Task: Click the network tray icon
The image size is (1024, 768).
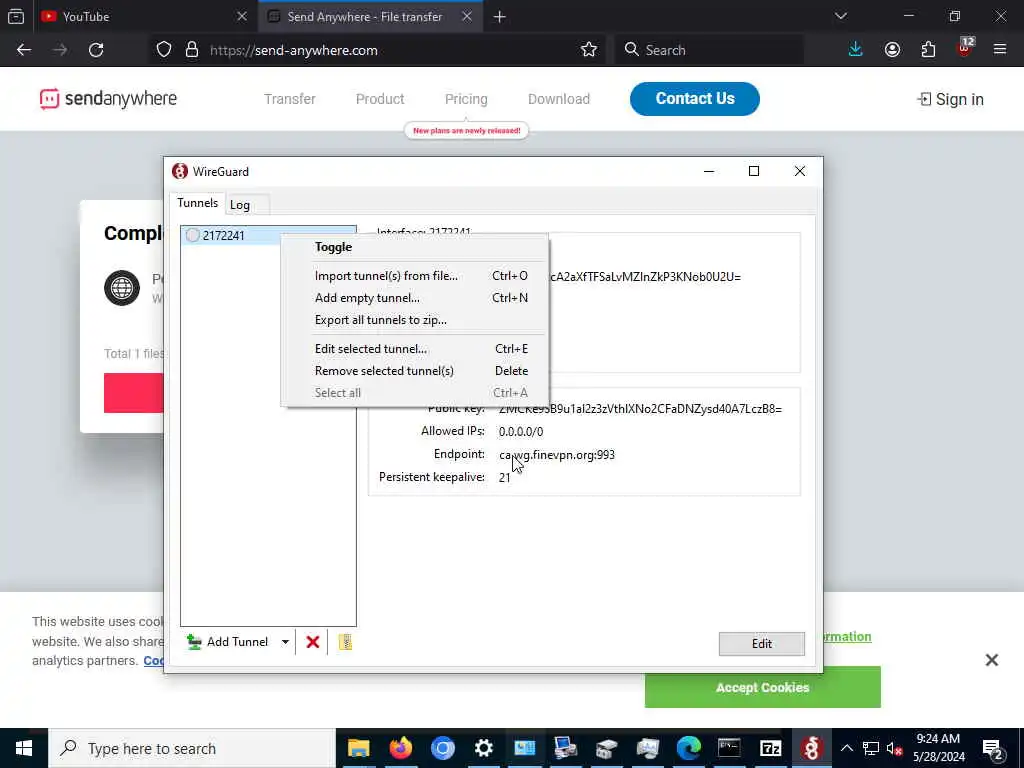Action: [871, 748]
